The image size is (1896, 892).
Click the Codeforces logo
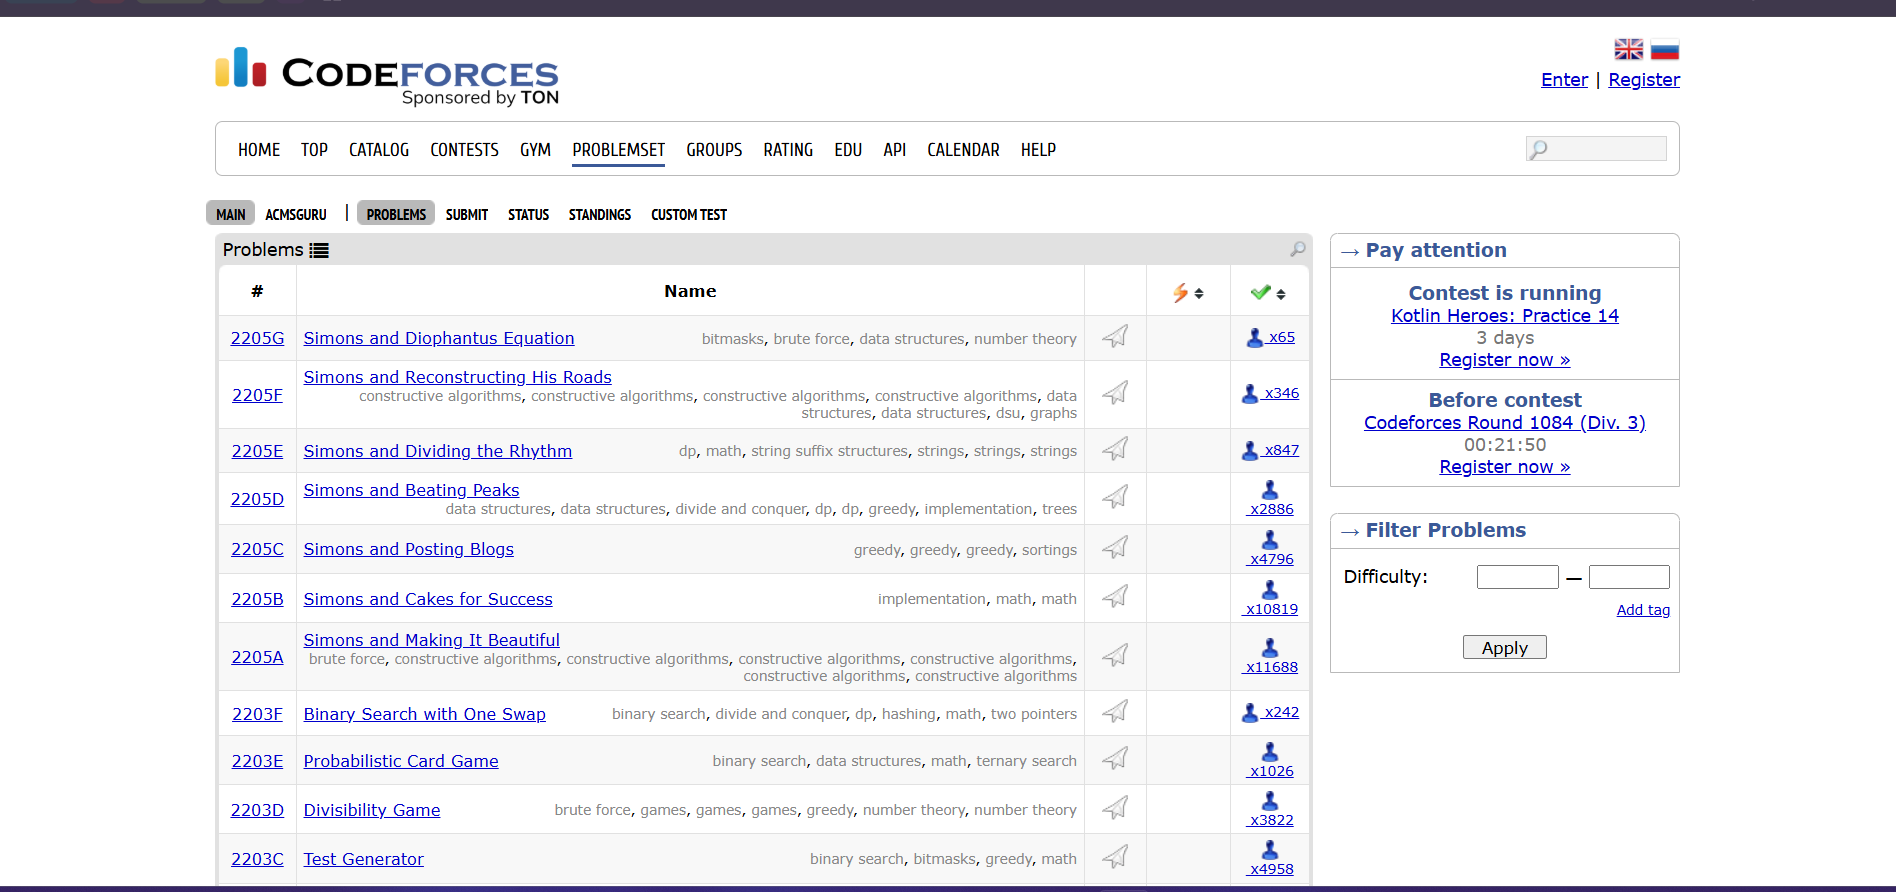pyautogui.click(x=387, y=76)
